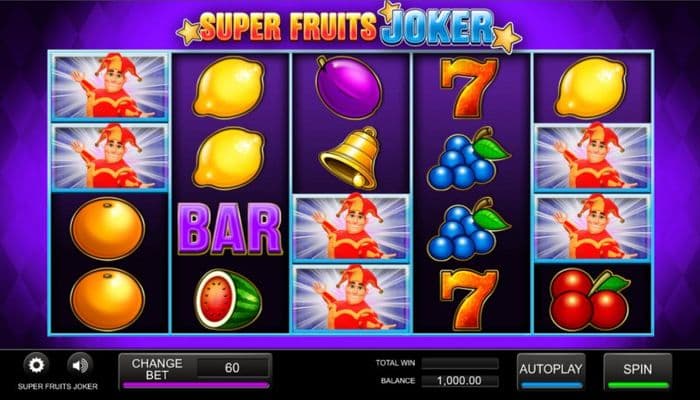Click the balance field showing 1,000.00
Viewport: 700px width, 400px height.
[460, 381]
